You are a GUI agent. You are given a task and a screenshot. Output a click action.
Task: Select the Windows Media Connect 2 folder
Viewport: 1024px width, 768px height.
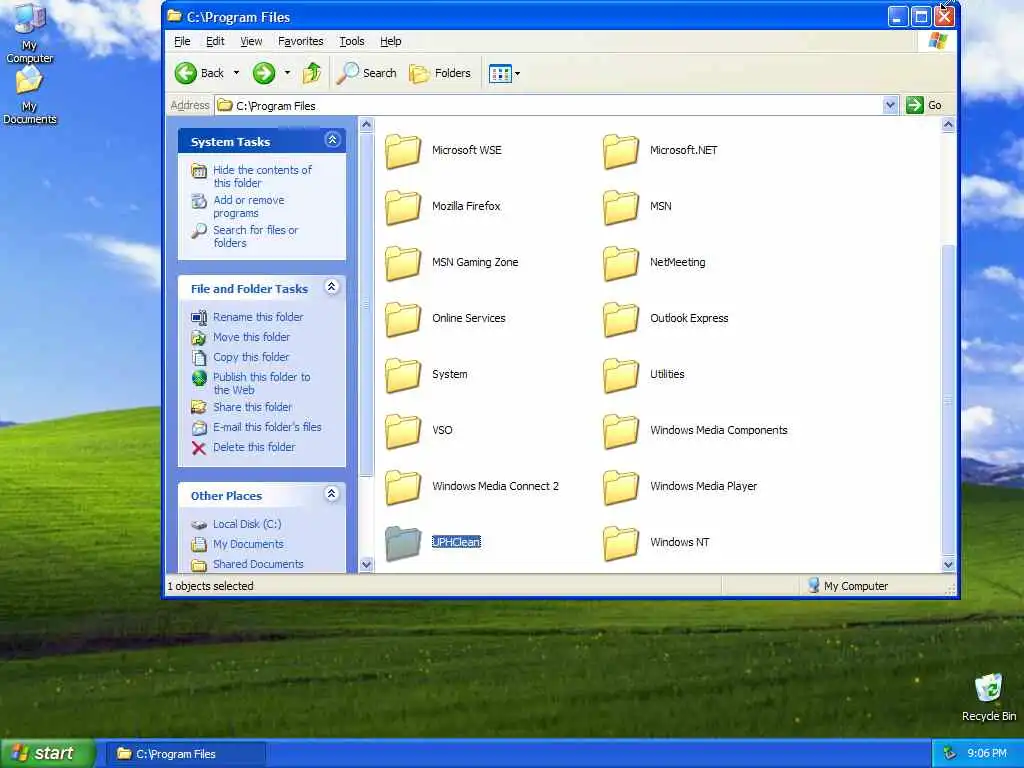(402, 488)
